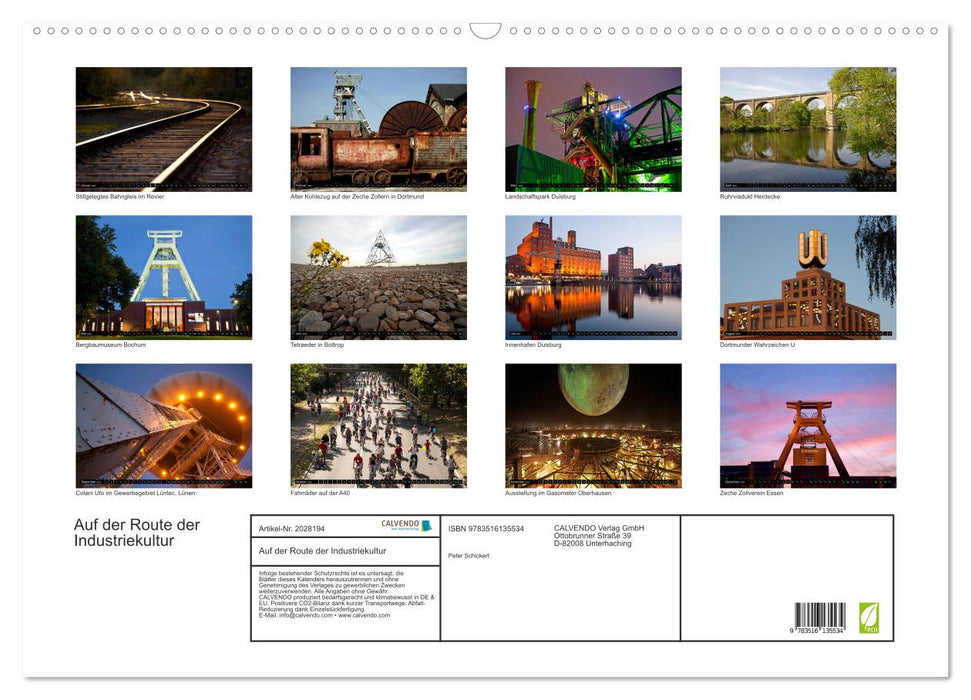
Task: Select the Innenhafen Duisburg picture
Action: [594, 276]
